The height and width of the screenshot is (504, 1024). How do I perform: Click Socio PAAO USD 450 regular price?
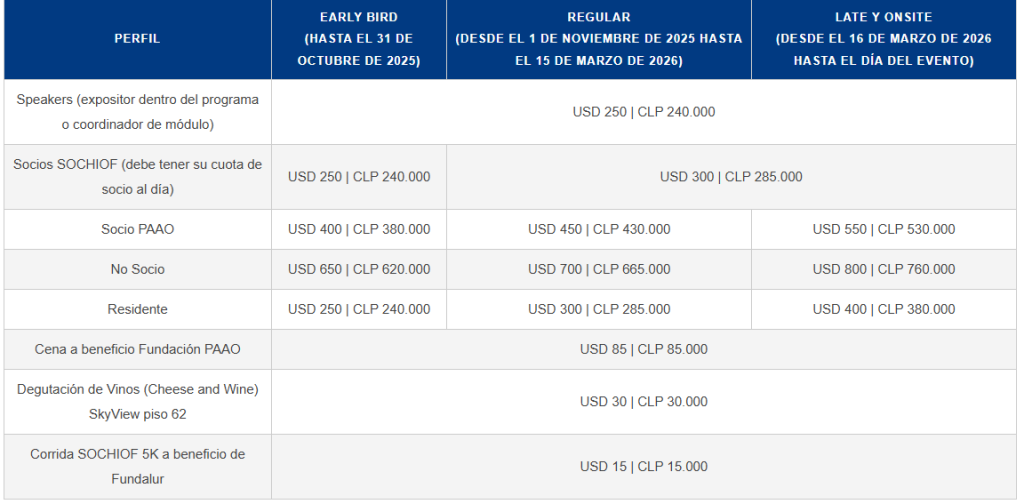point(599,229)
